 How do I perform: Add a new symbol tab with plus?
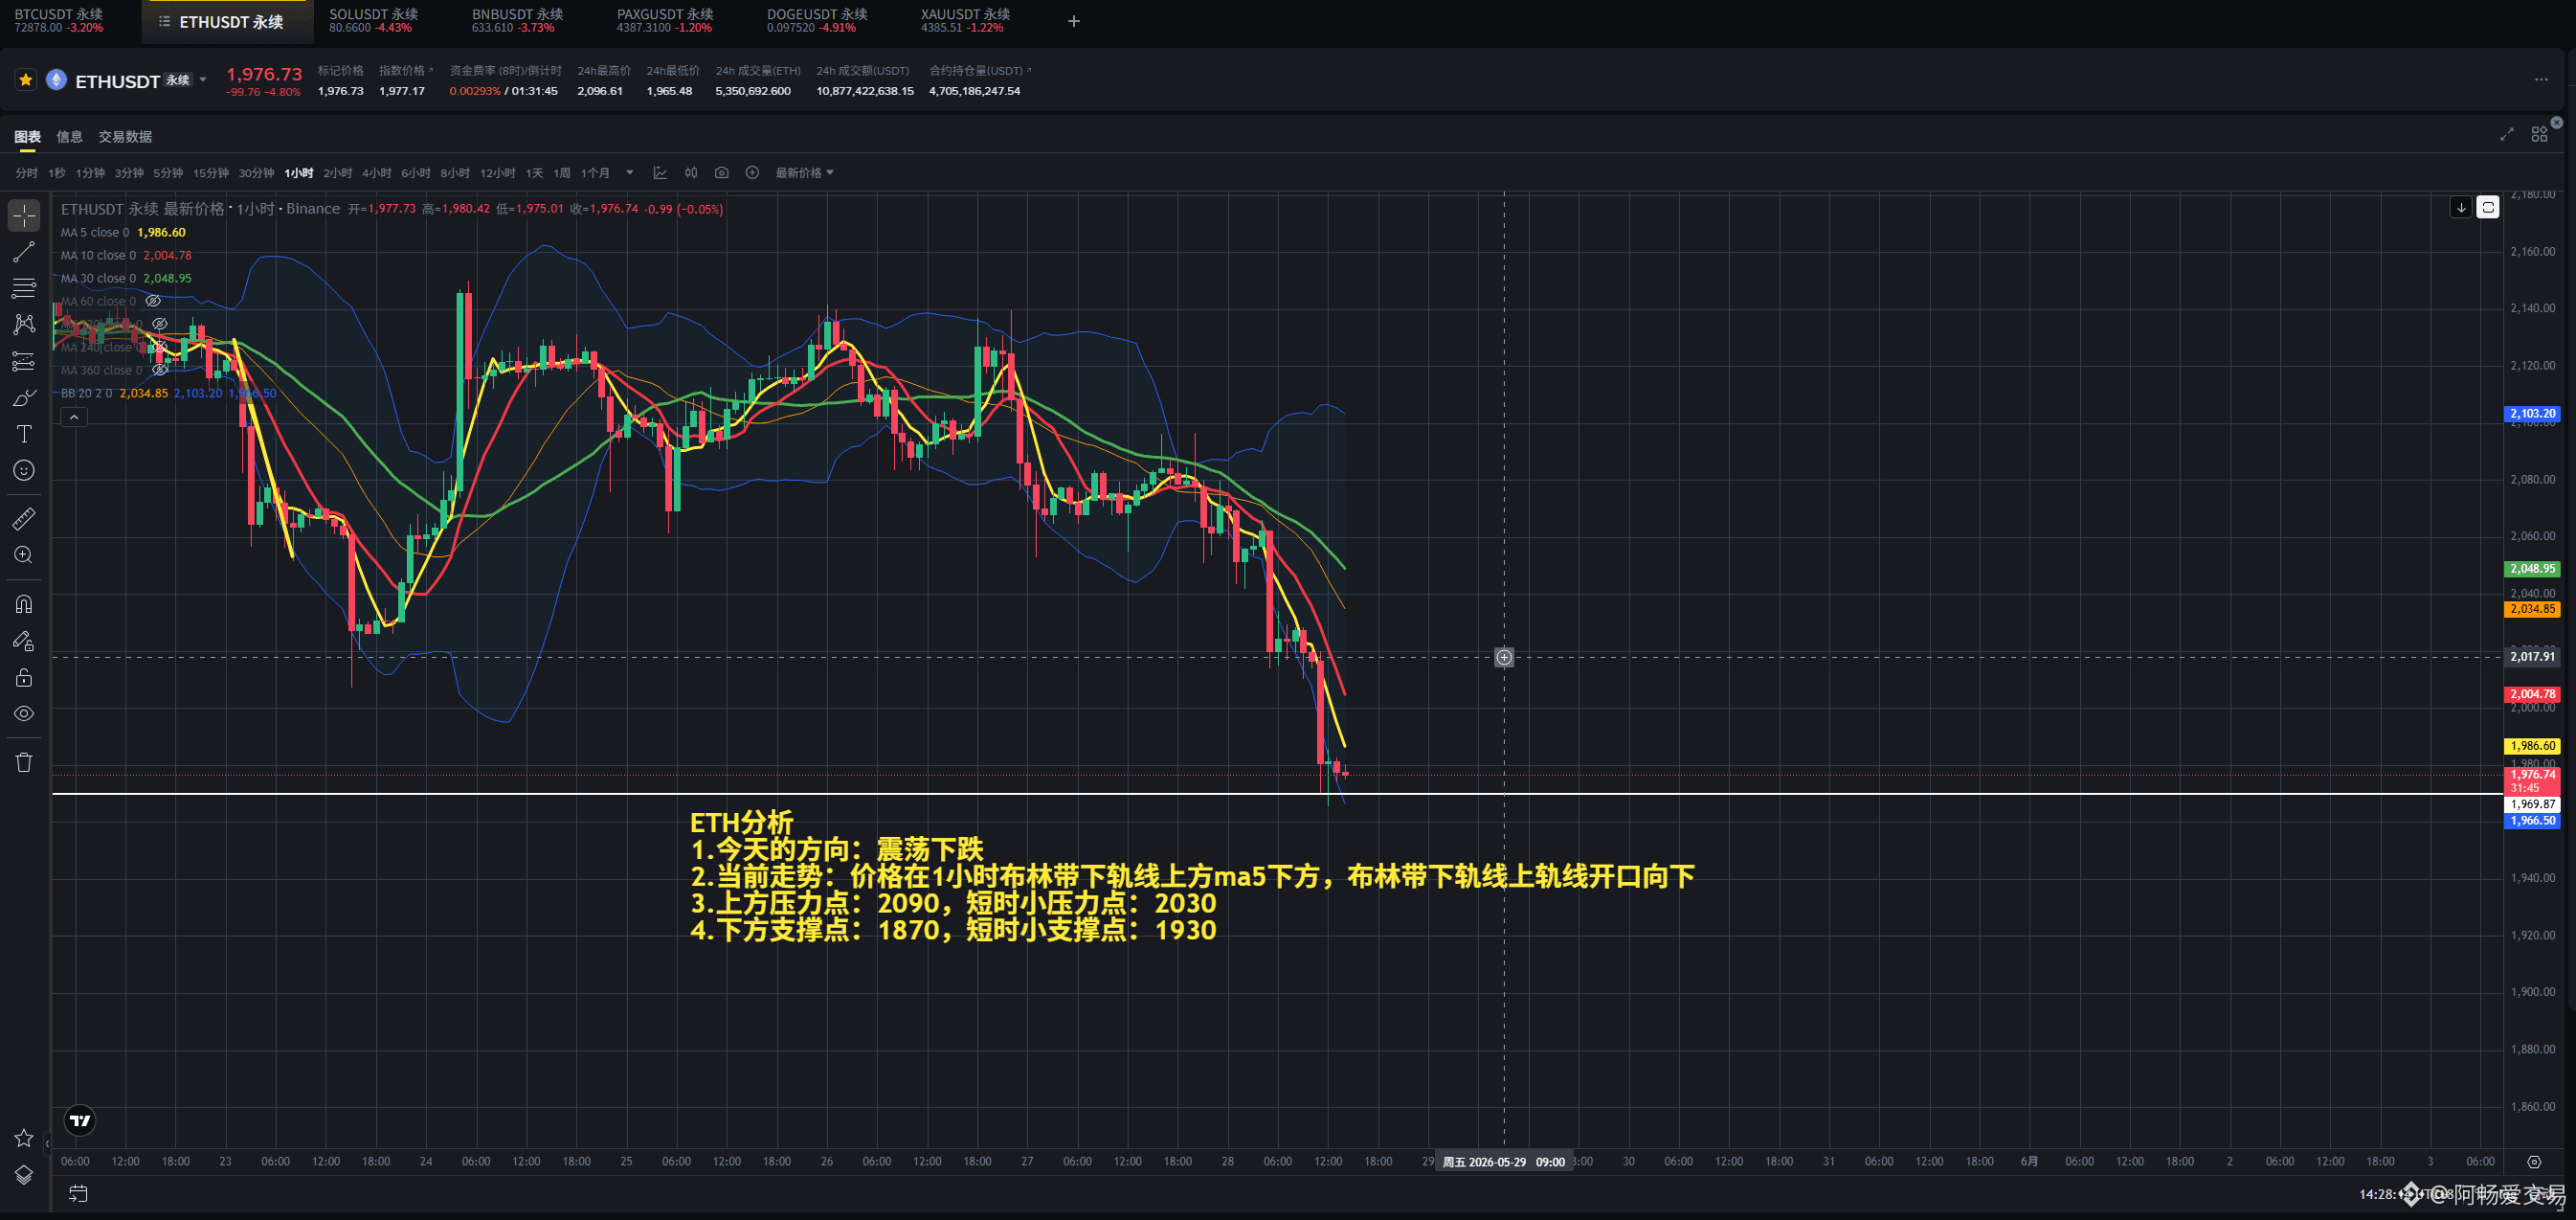1074,21
